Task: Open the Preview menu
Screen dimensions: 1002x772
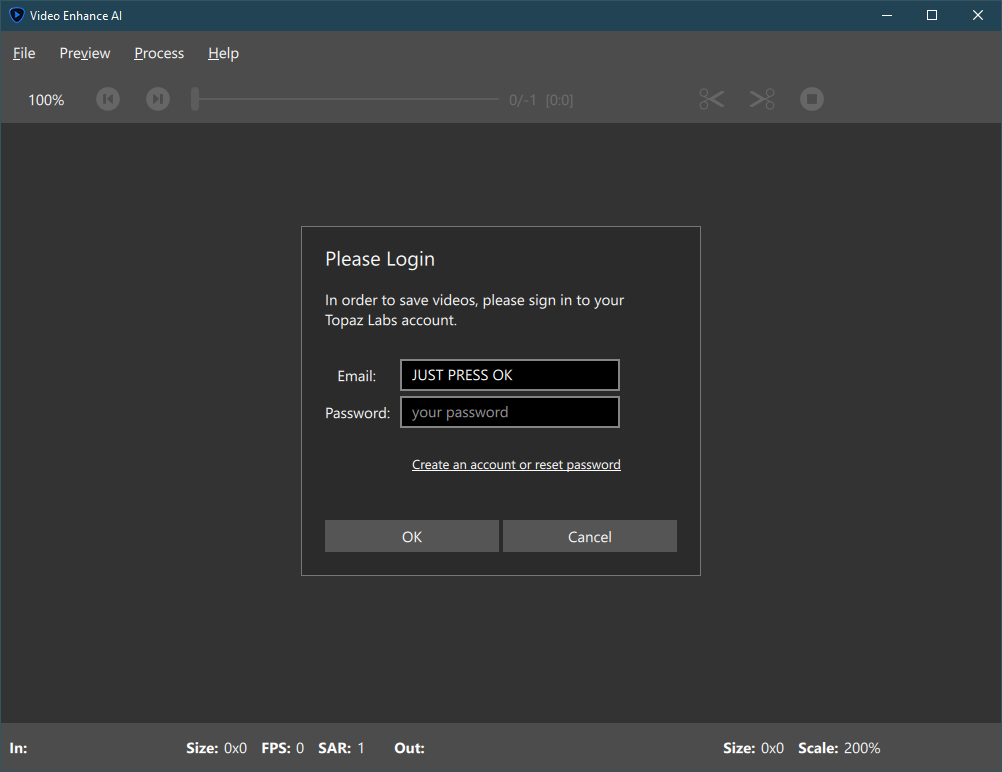Action: click(85, 53)
